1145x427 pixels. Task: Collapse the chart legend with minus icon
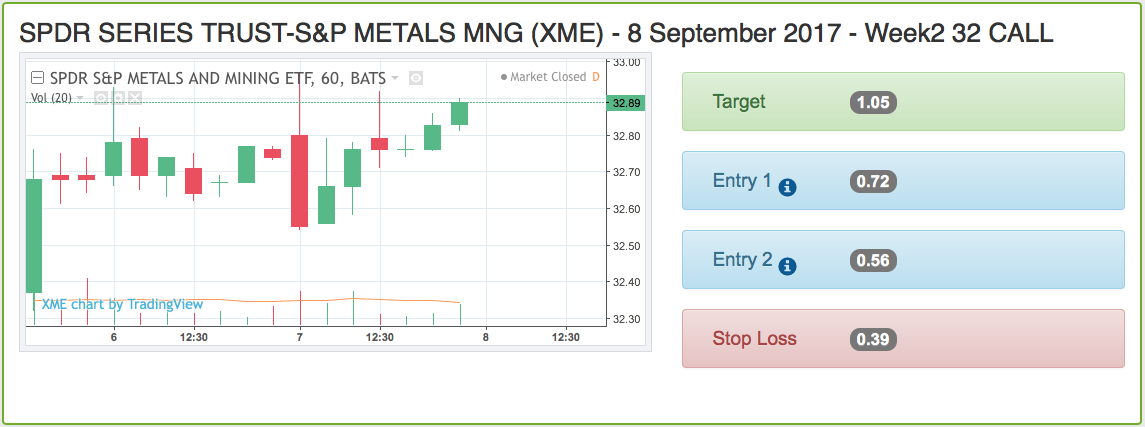tap(38, 77)
